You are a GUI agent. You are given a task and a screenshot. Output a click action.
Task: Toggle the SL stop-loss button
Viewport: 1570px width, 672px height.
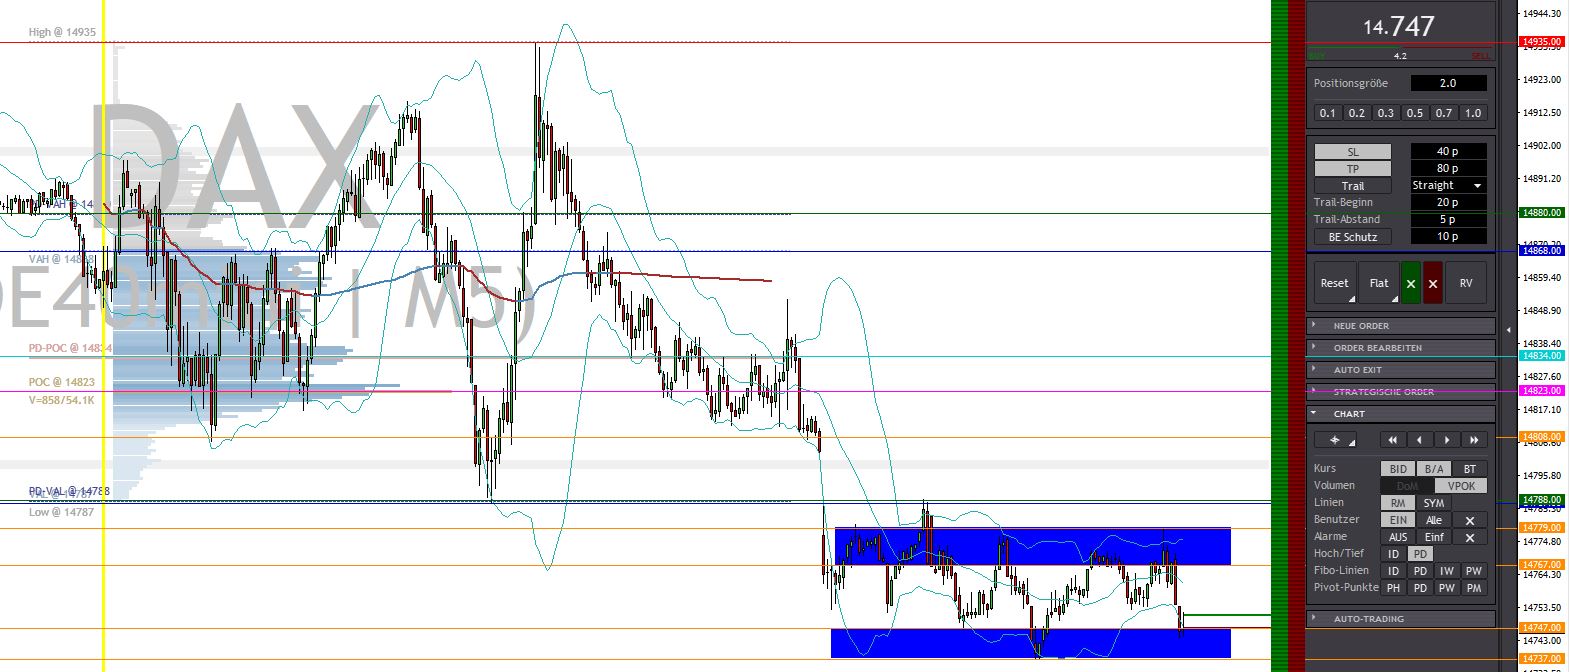[1353, 152]
